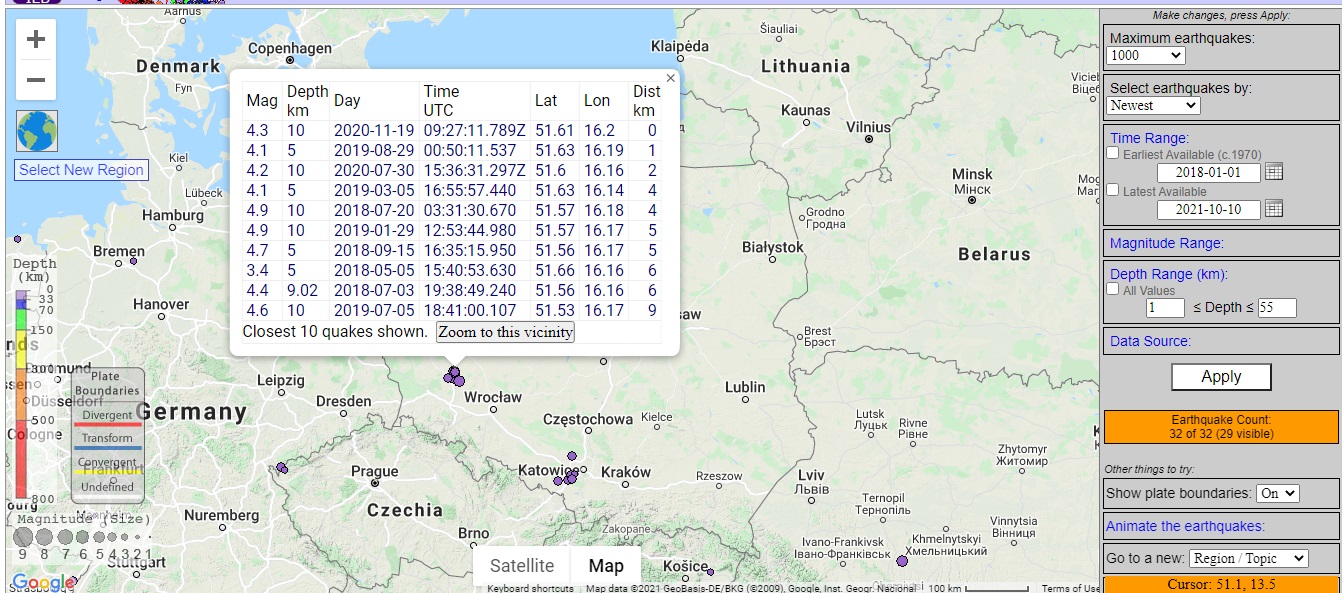This screenshot has width=1342, height=593.
Task: Click the Earthquake Count orange box
Action: coord(1221,427)
